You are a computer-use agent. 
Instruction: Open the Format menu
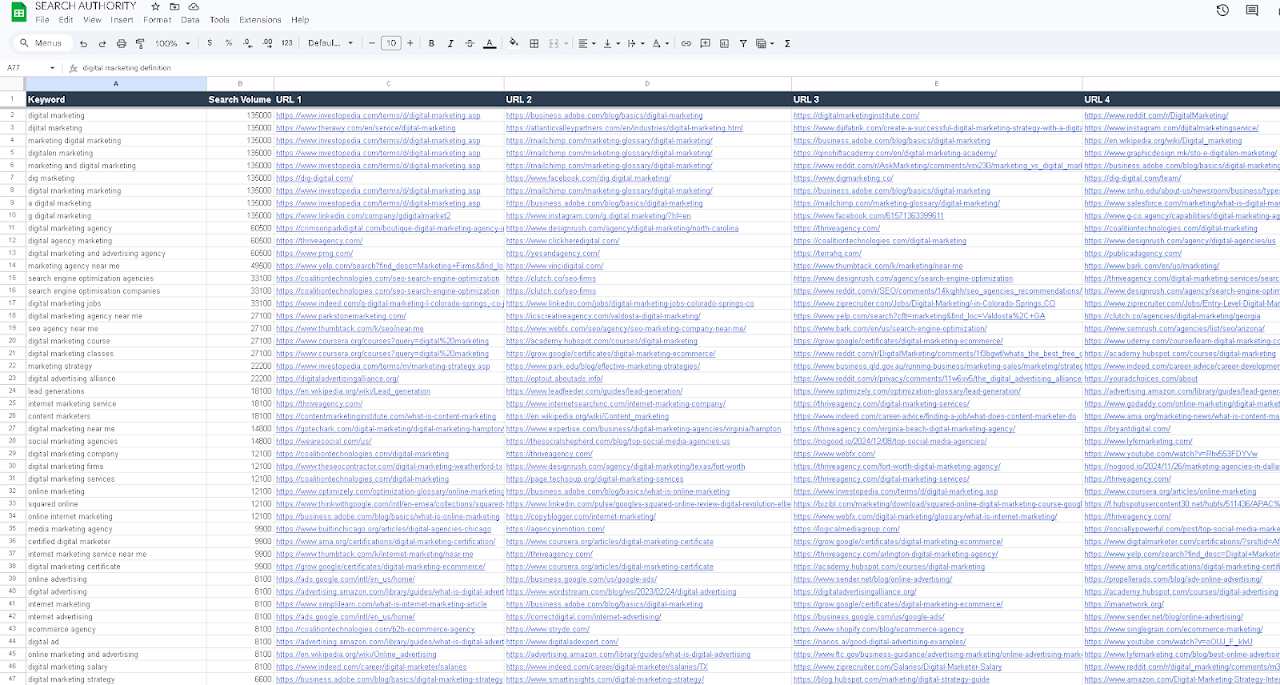click(x=157, y=20)
